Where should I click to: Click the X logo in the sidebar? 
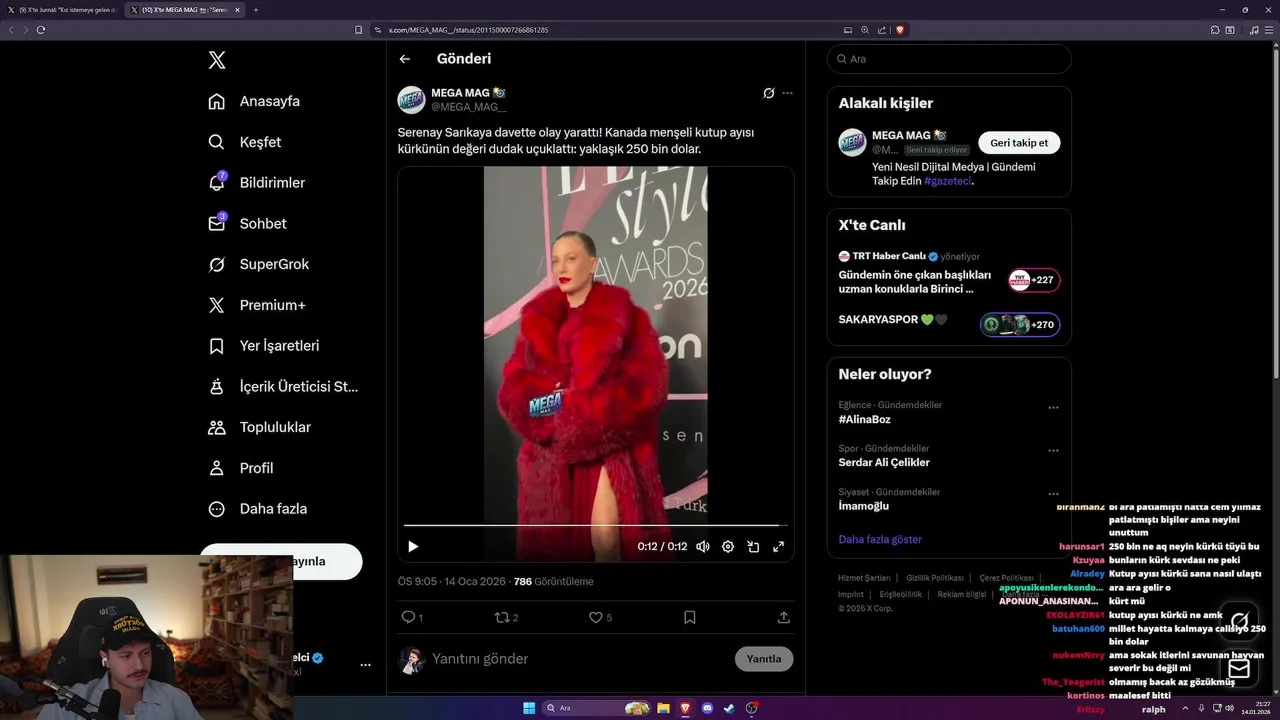pyautogui.click(x=217, y=60)
